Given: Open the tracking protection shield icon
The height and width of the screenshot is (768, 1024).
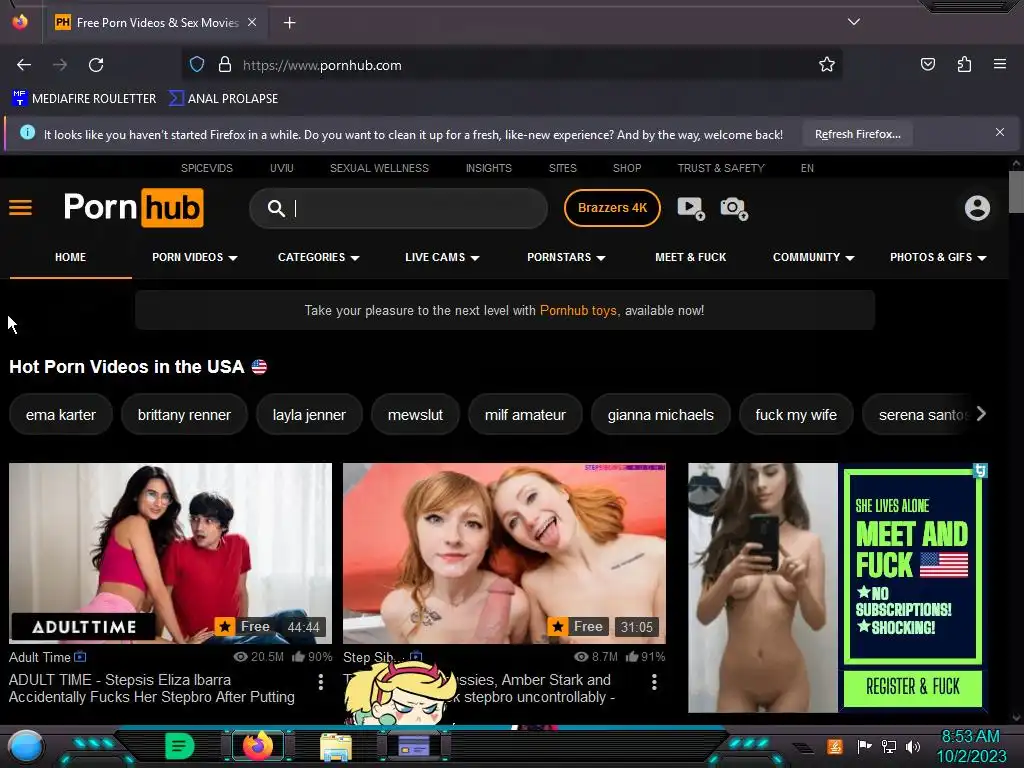Looking at the screenshot, I should coord(197,65).
